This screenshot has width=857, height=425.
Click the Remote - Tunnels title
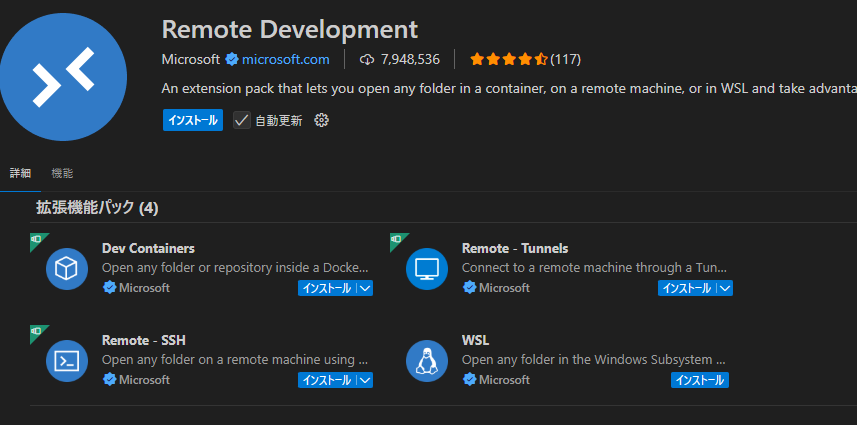coord(515,248)
